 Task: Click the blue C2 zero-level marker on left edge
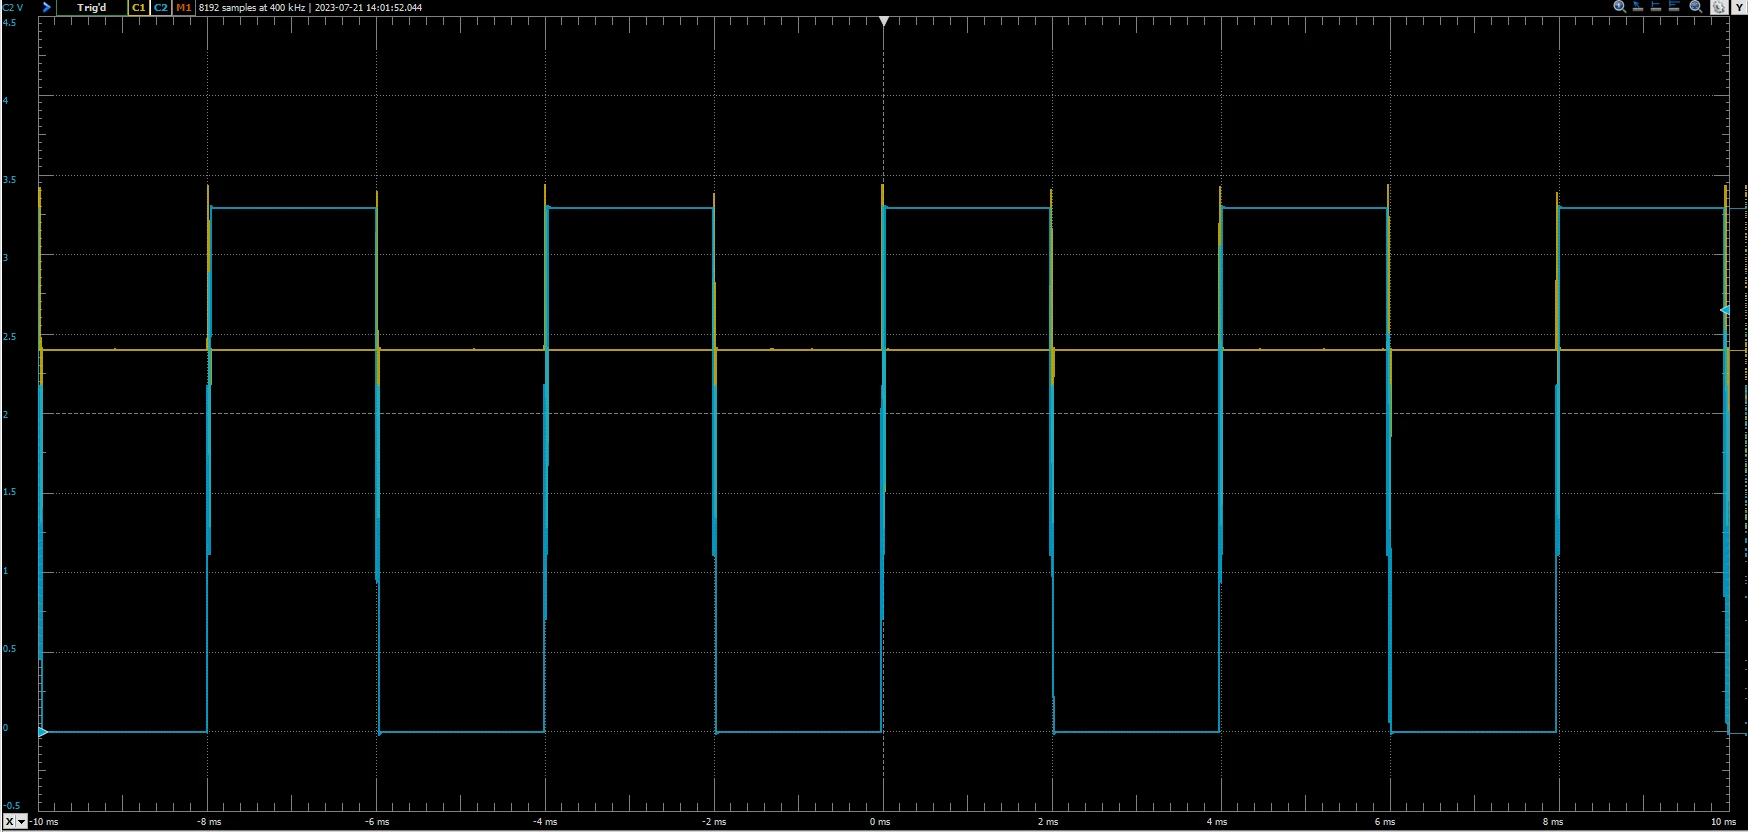(42, 732)
